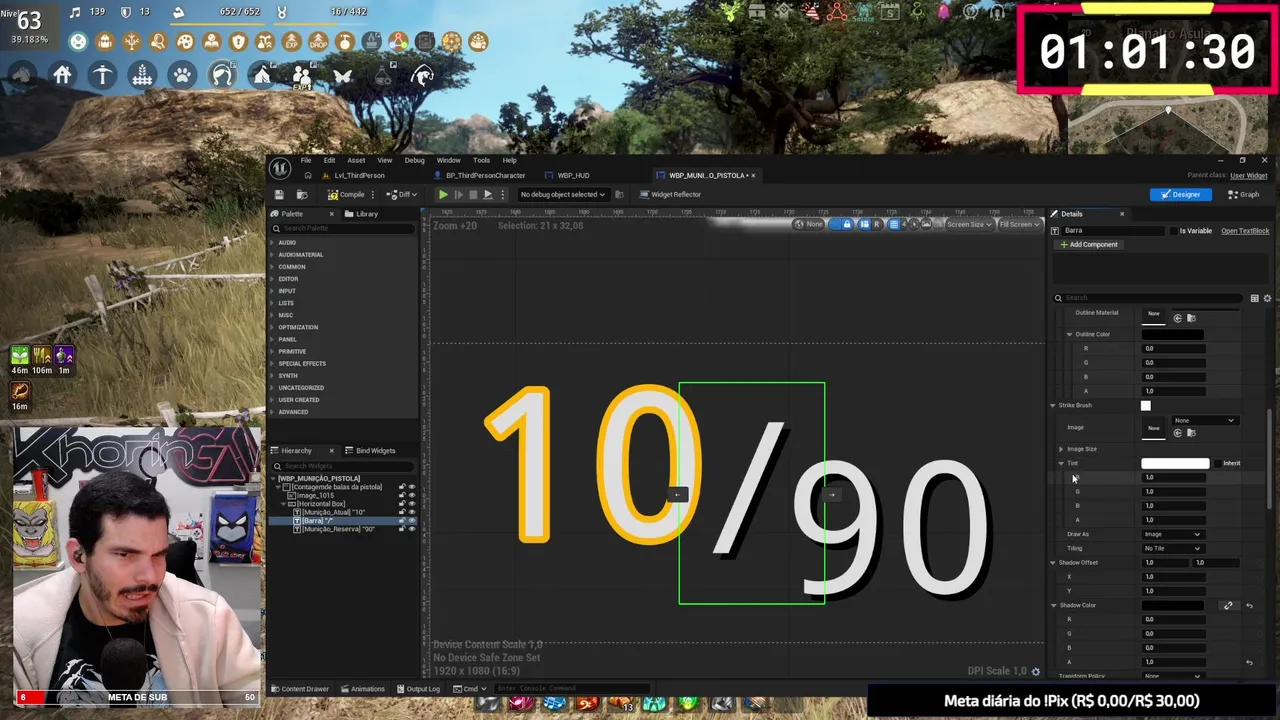1280x720 pixels.
Task: Click the property matrix table icon
Action: [x=1254, y=298]
